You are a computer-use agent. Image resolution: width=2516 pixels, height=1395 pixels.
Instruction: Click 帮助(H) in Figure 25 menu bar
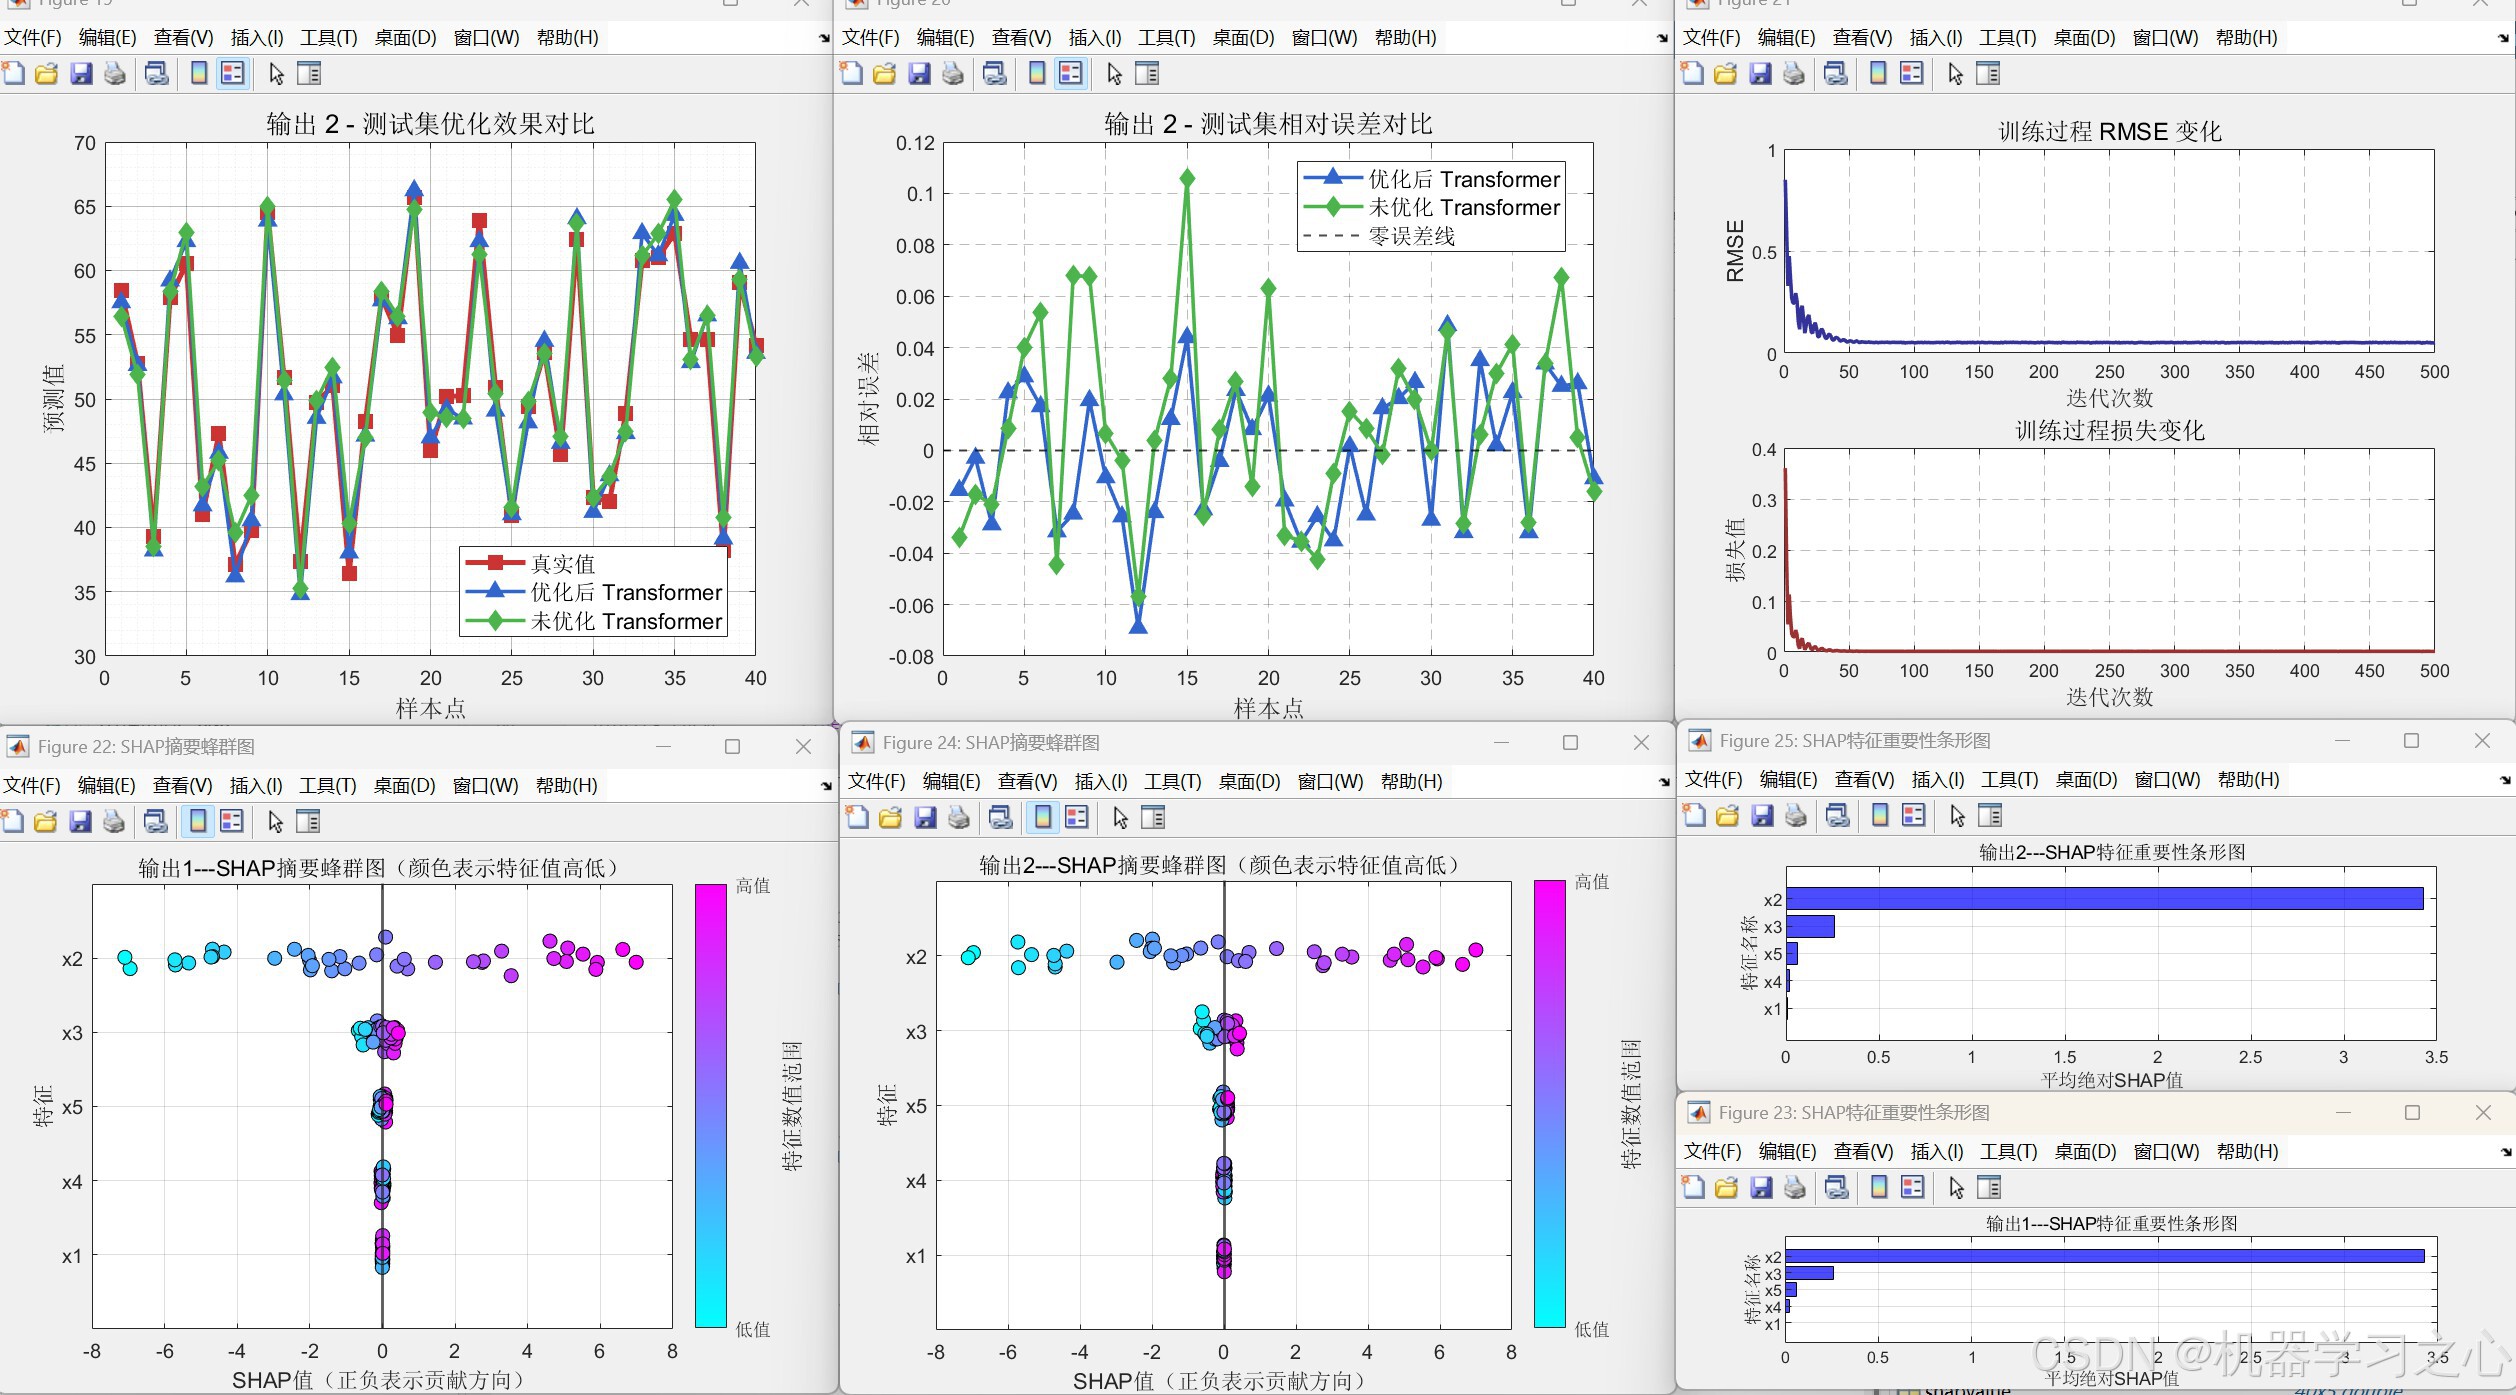pyautogui.click(x=2248, y=780)
